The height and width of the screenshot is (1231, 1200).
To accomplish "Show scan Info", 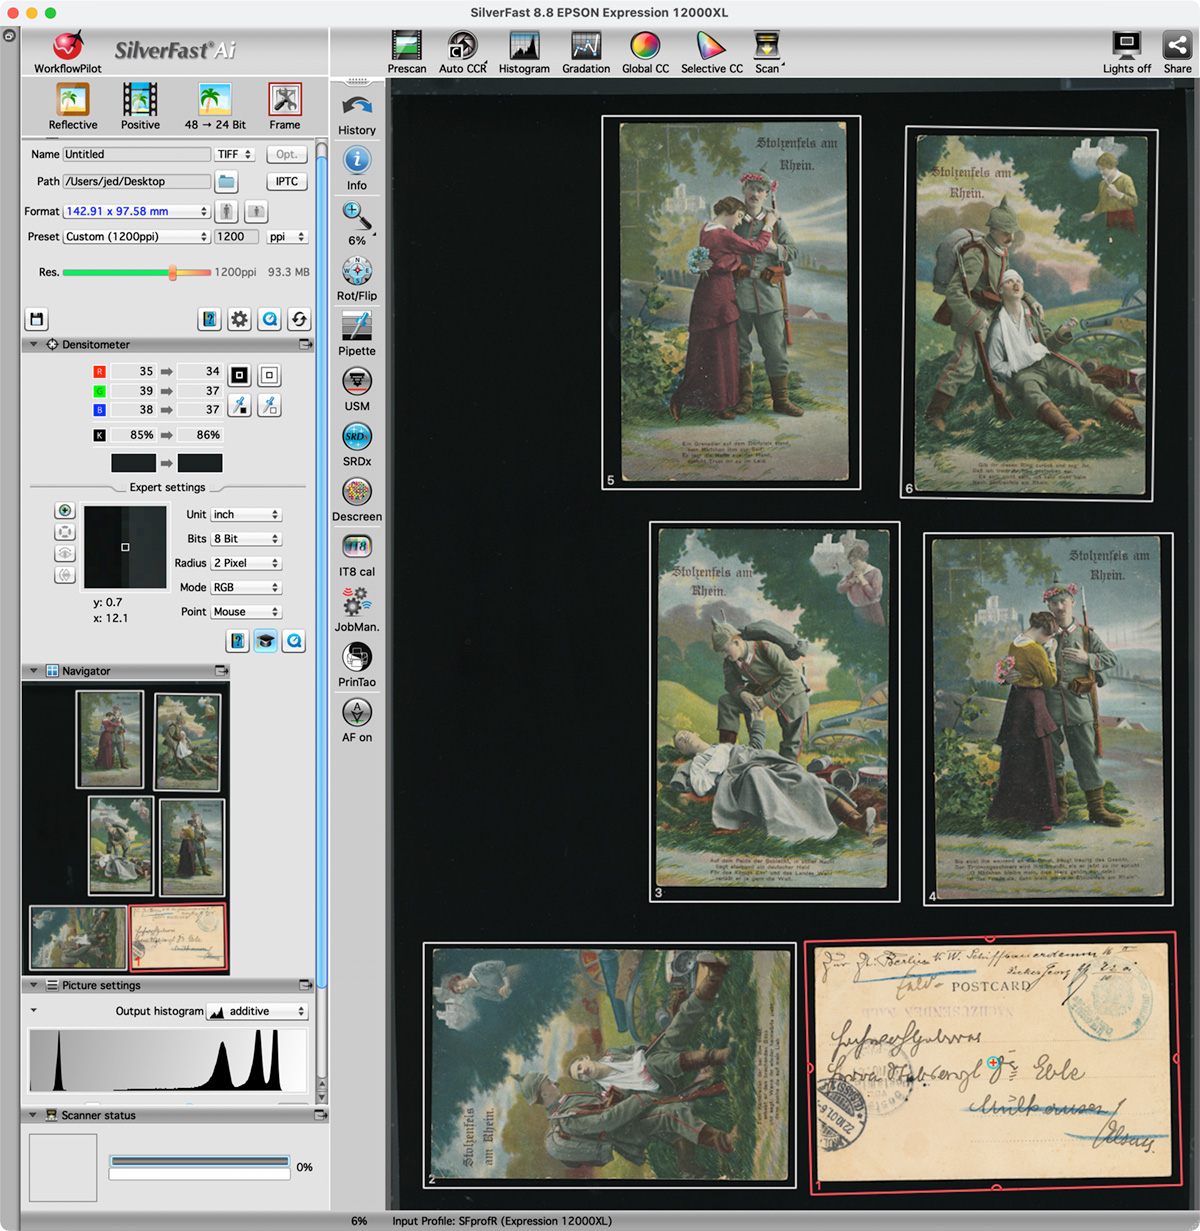I will pyautogui.click(x=357, y=168).
